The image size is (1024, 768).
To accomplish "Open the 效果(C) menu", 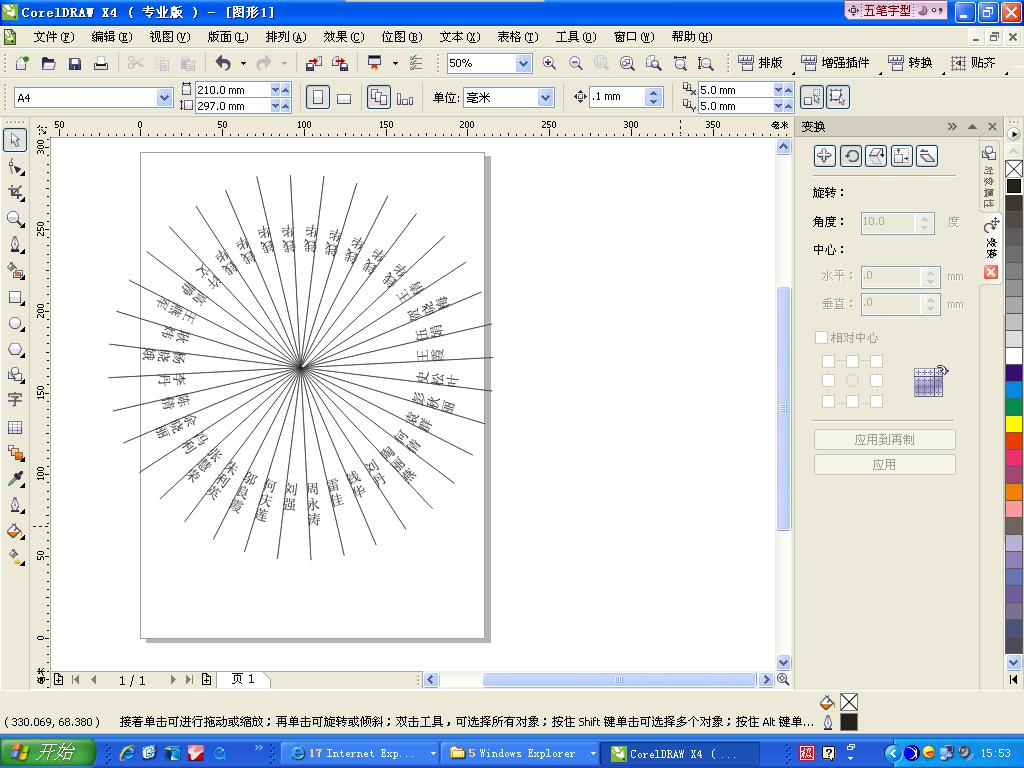I will pyautogui.click(x=343, y=37).
